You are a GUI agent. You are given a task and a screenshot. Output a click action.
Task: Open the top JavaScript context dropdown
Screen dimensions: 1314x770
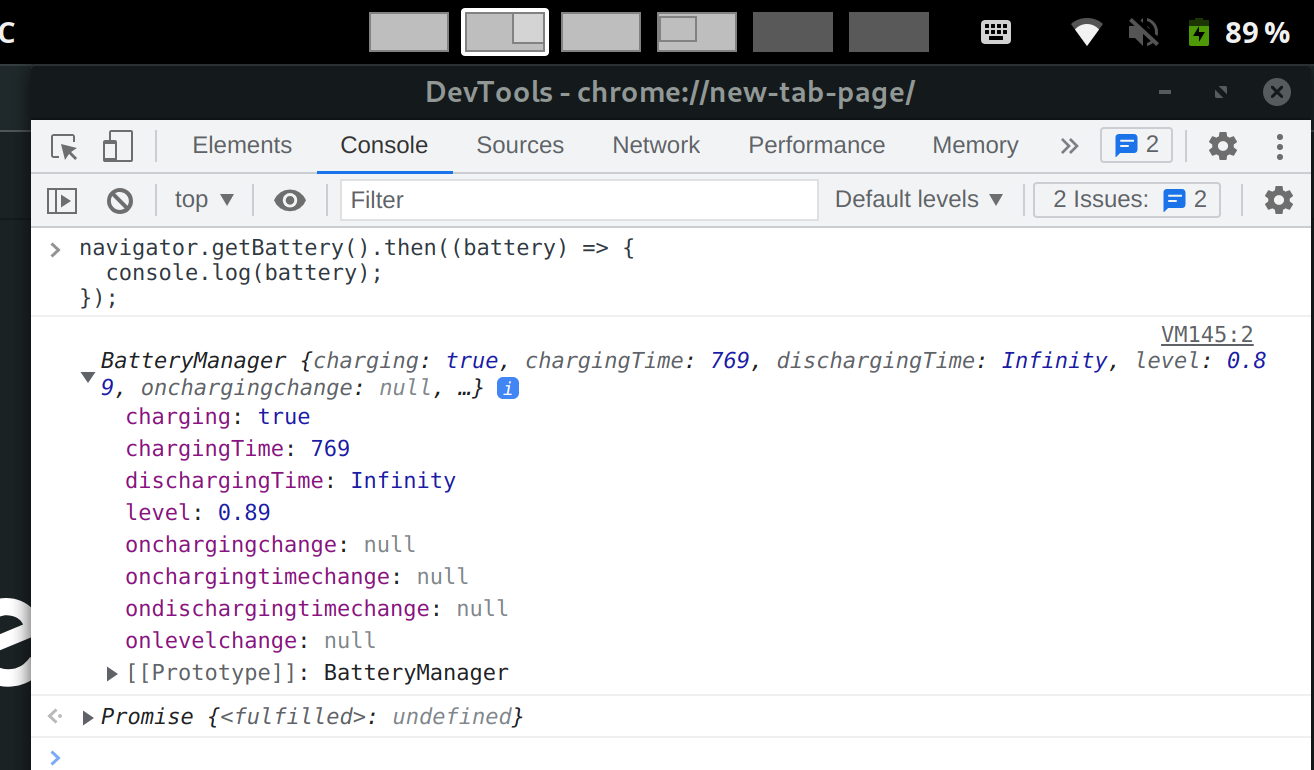click(204, 200)
